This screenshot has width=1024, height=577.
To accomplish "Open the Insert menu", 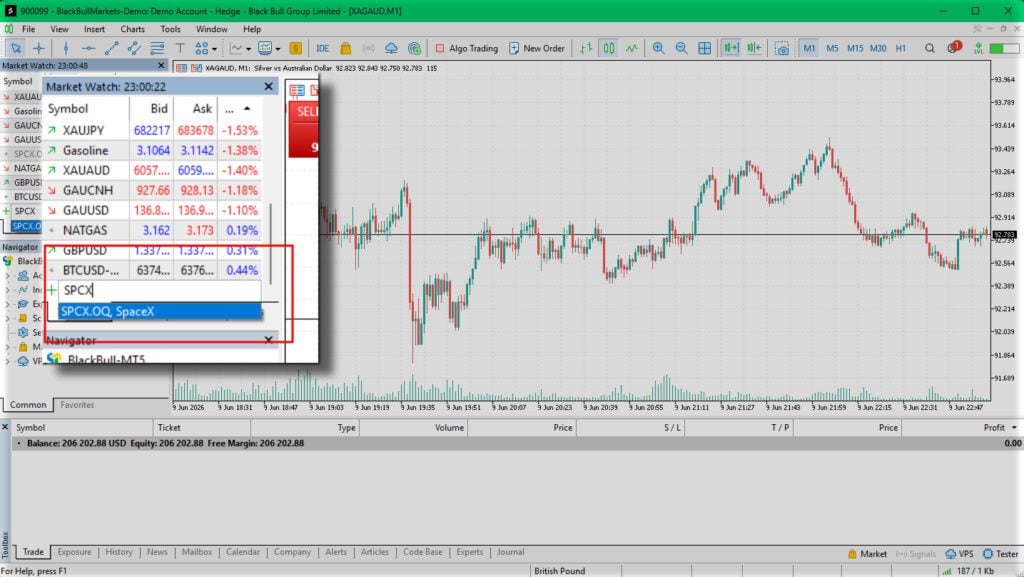I will click(94, 29).
